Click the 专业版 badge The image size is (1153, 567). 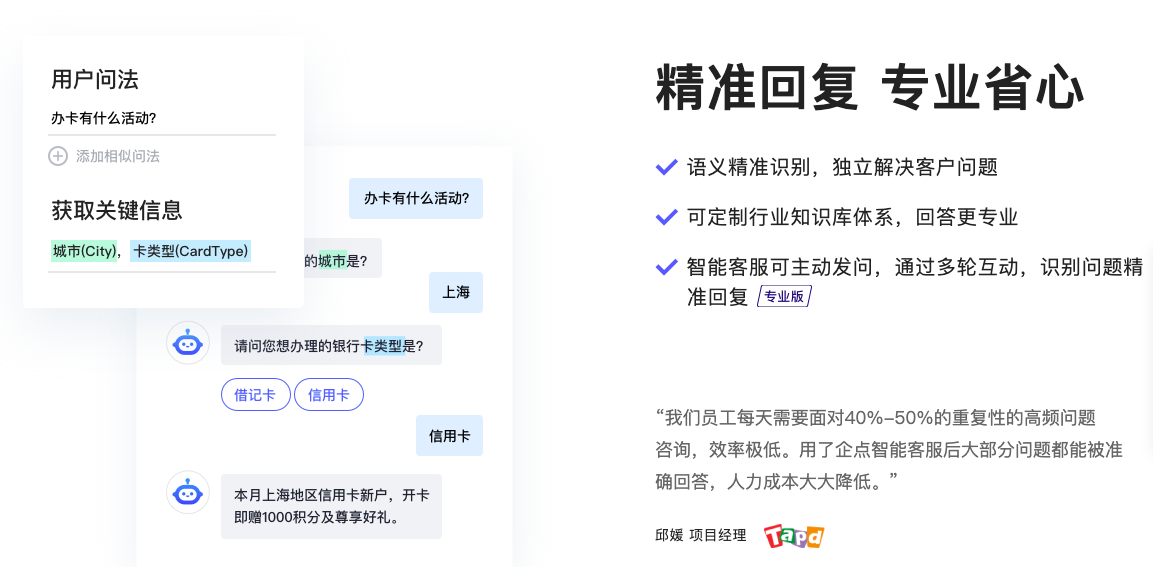pyautogui.click(x=784, y=296)
